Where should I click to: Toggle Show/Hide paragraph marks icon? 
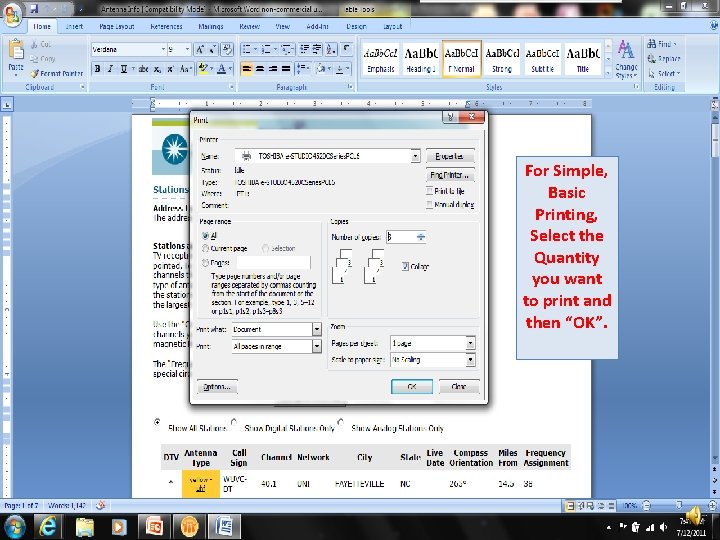click(x=347, y=49)
